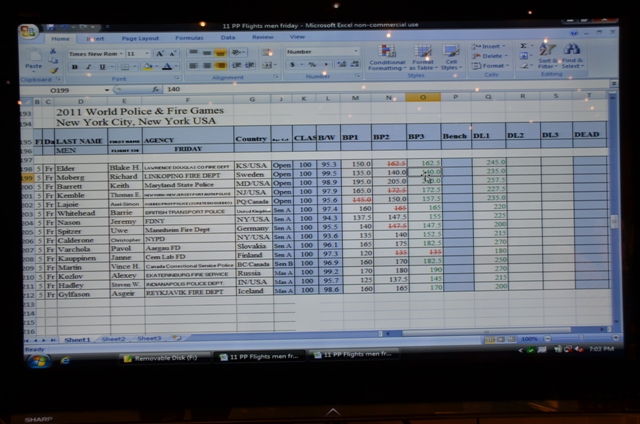
Task: Open the Cell Styles gallery
Action: click(451, 57)
